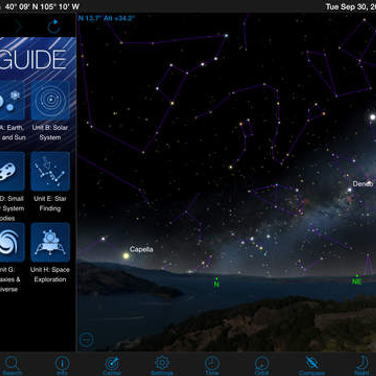376x376 pixels.
Task: Open the Search tool in bottom toolbar
Action: click(12, 365)
